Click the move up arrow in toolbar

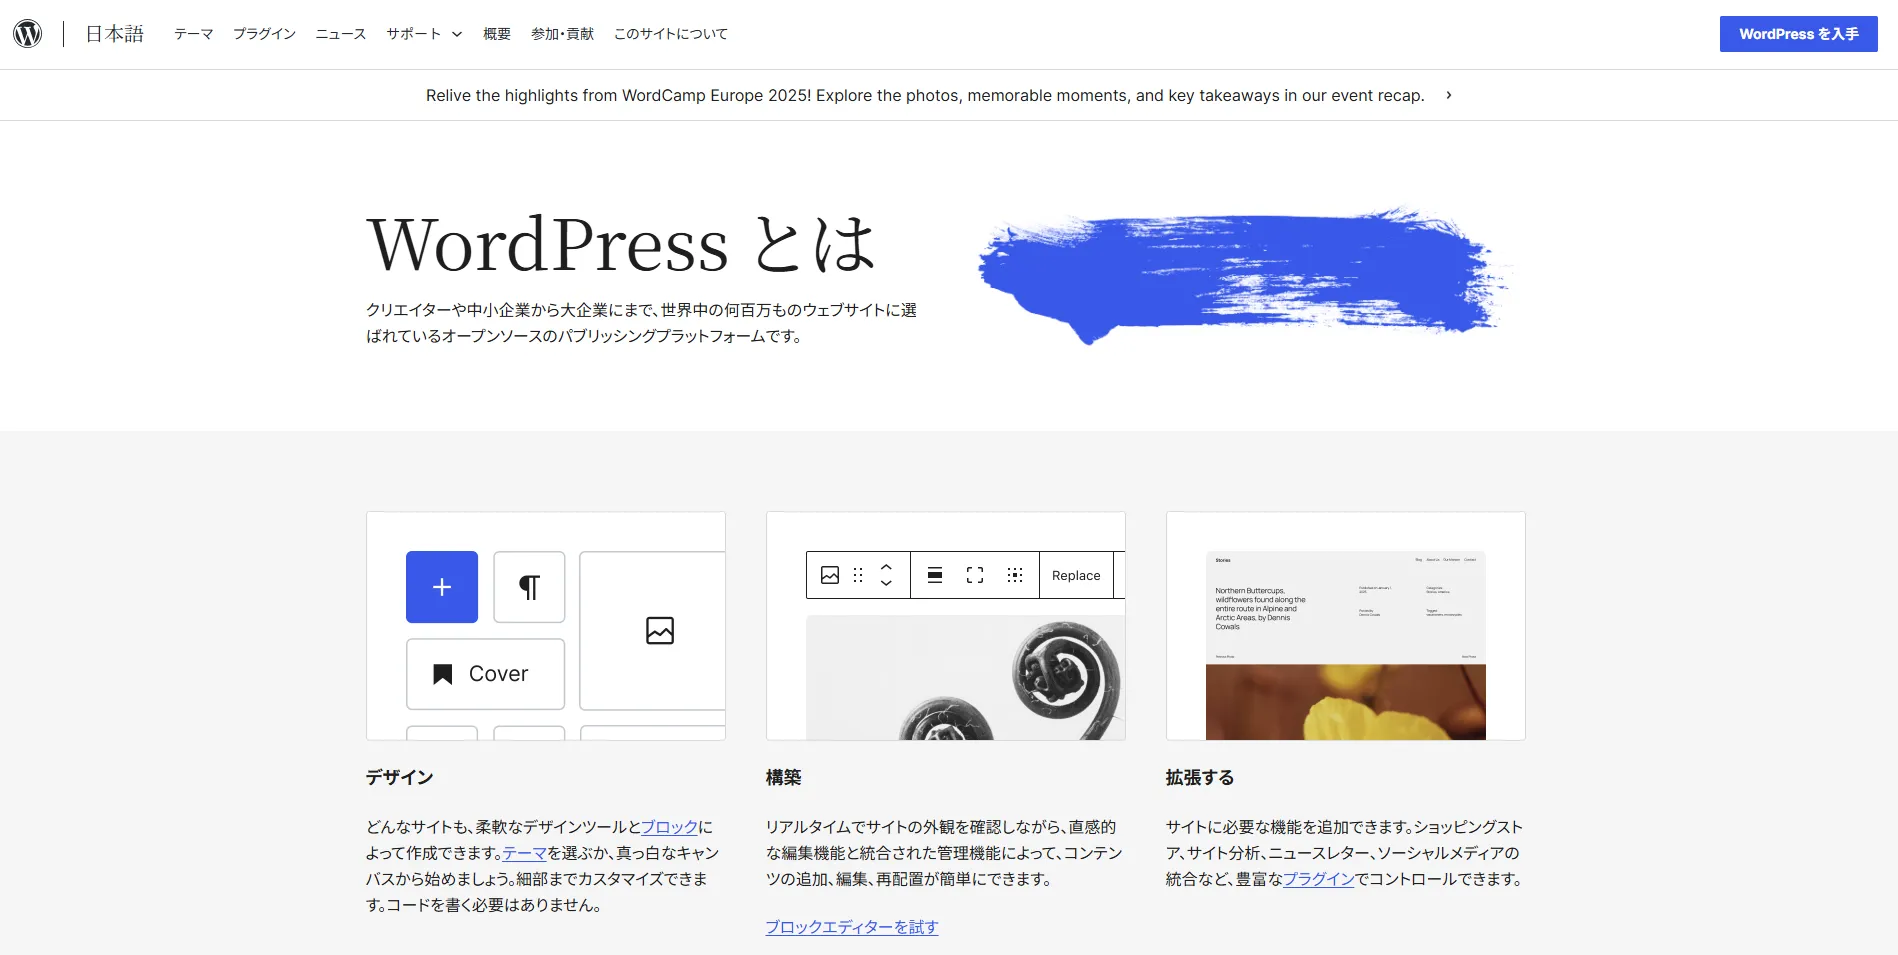(x=886, y=567)
